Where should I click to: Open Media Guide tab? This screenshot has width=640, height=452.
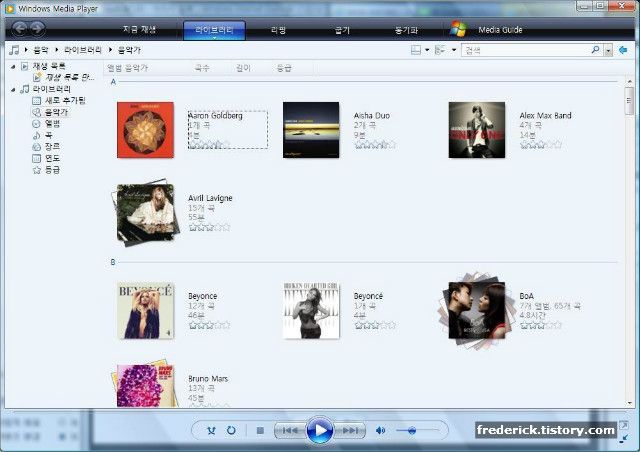click(x=500, y=30)
